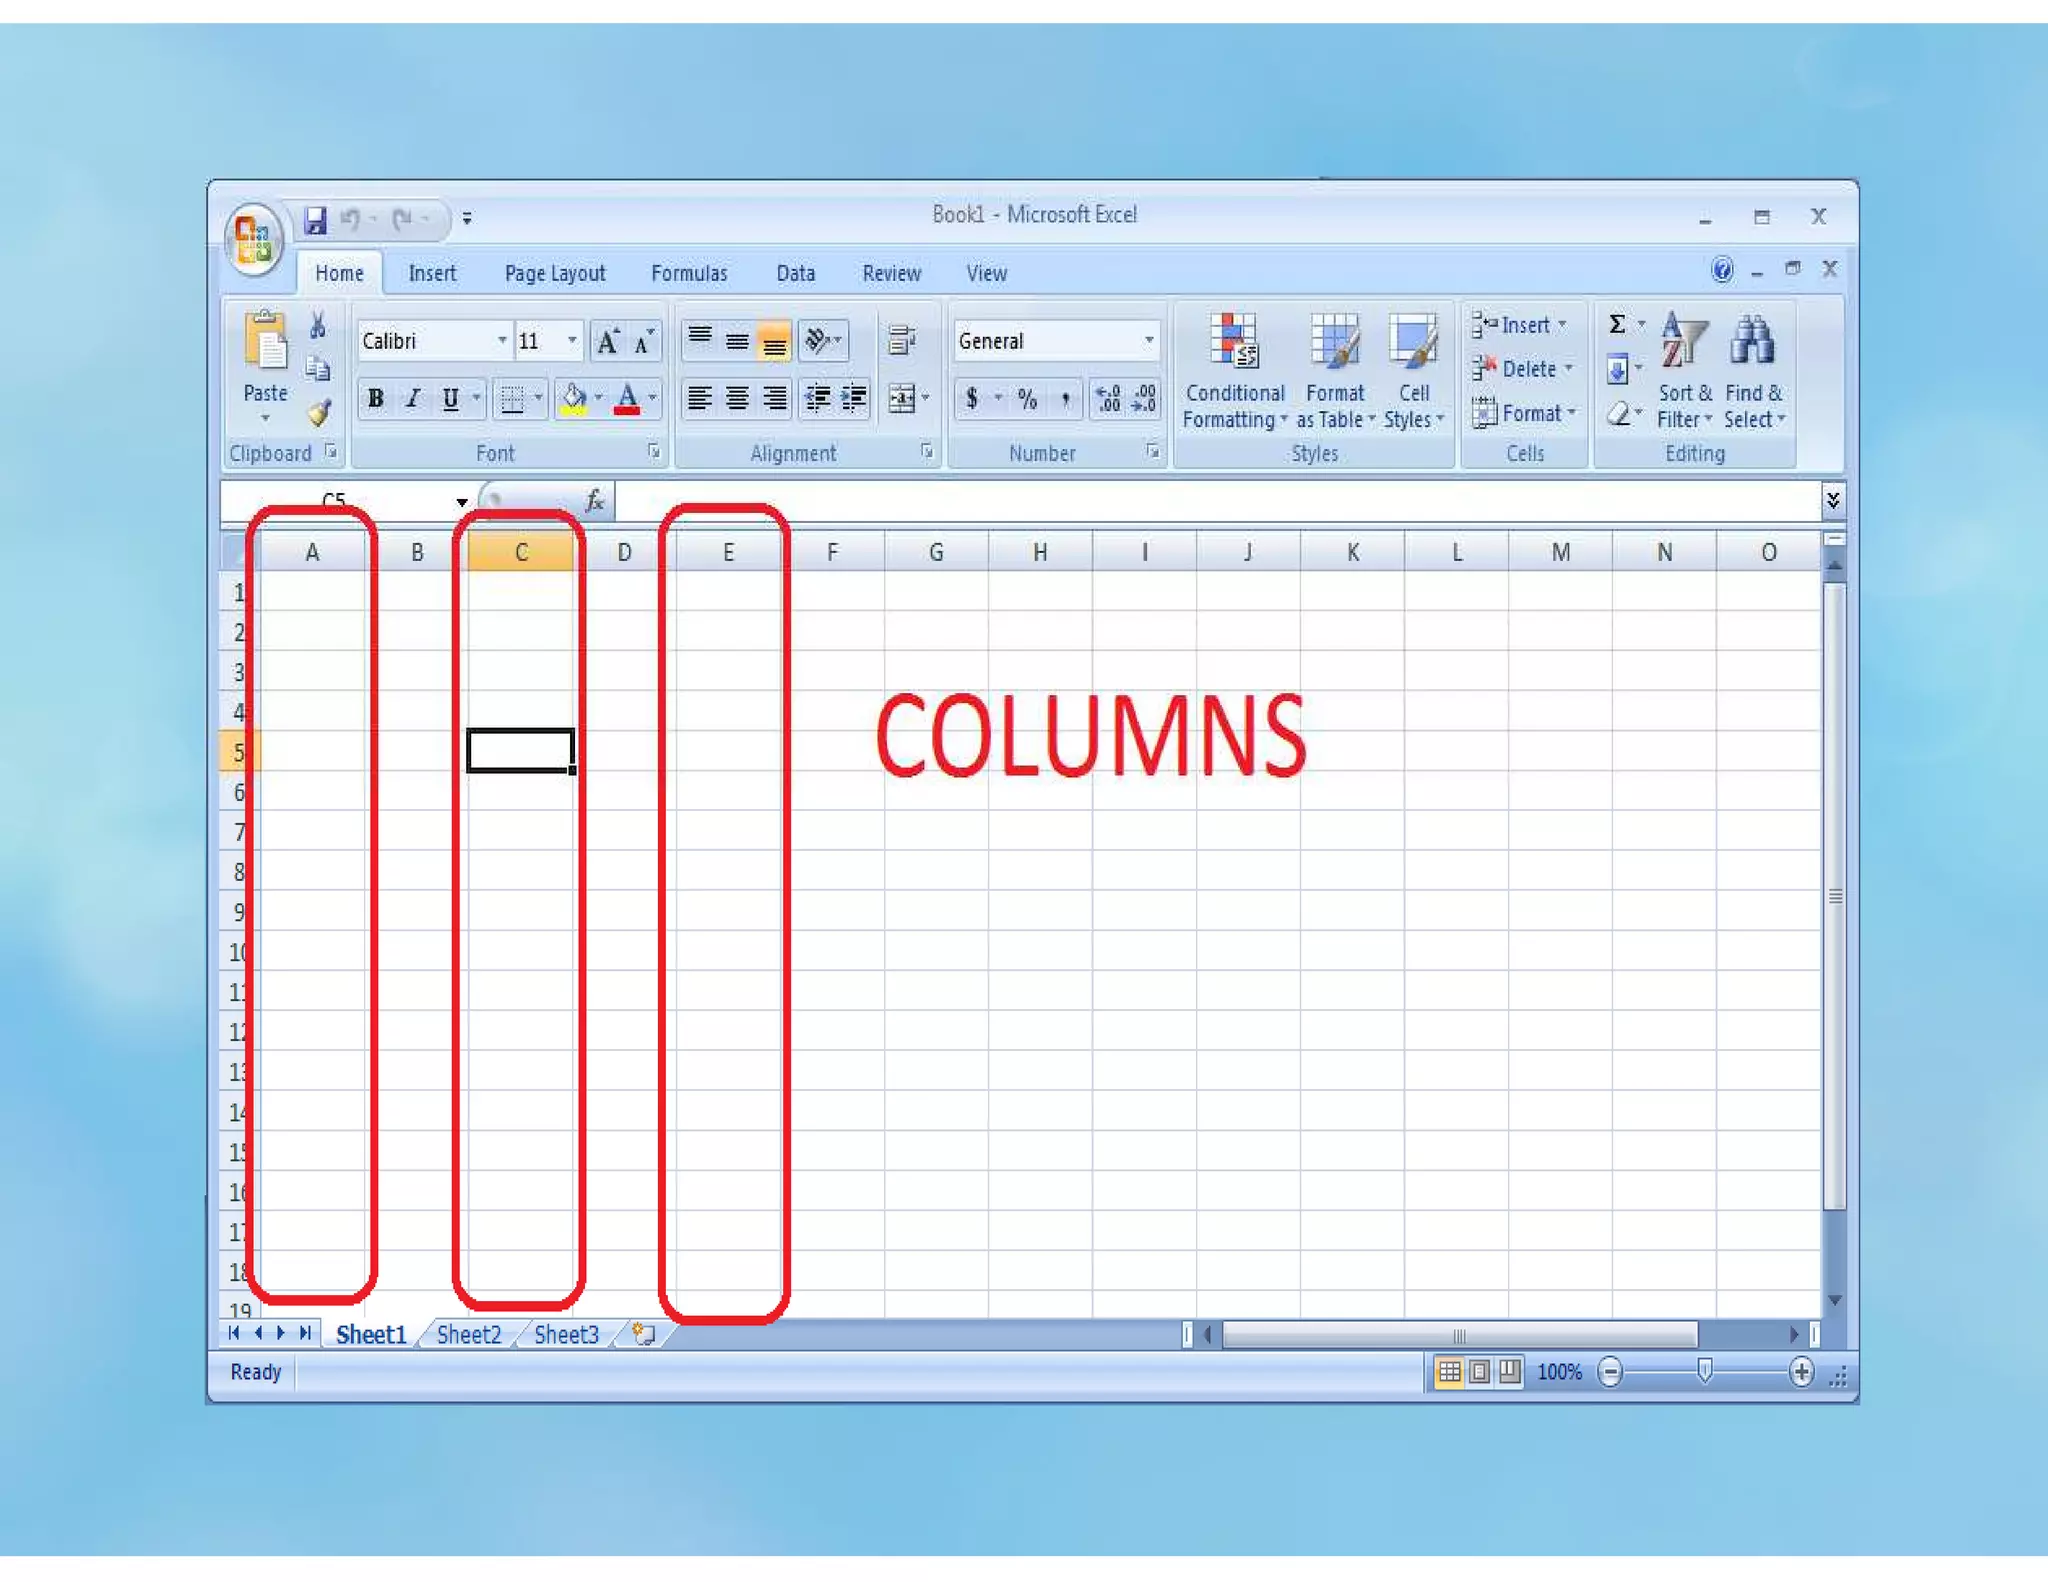Click the Save icon in quick access toolbar
The width and height of the screenshot is (2048, 1582).
316,219
